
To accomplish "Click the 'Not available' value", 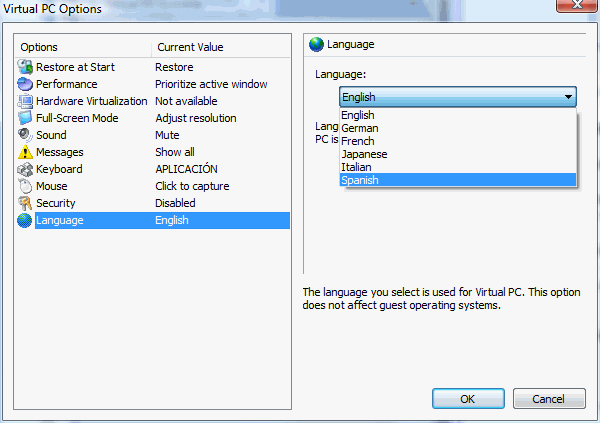I will pyautogui.click(x=186, y=101).
